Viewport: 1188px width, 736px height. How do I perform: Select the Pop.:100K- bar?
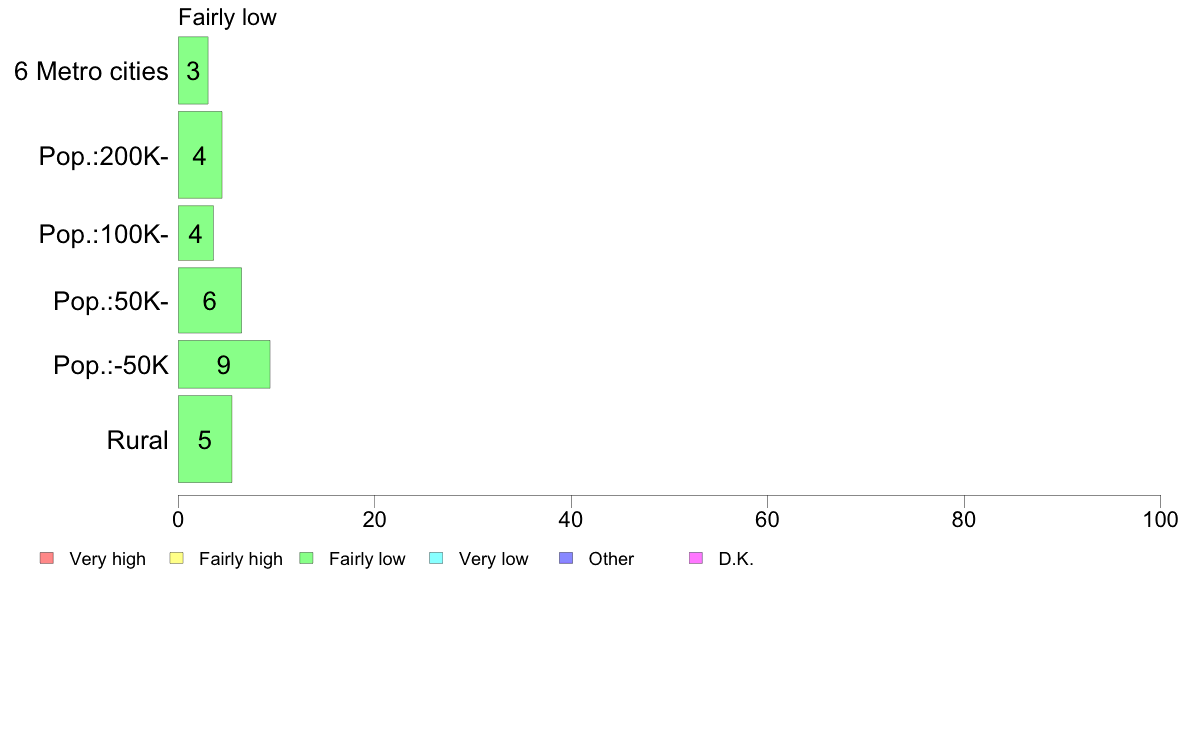(196, 233)
